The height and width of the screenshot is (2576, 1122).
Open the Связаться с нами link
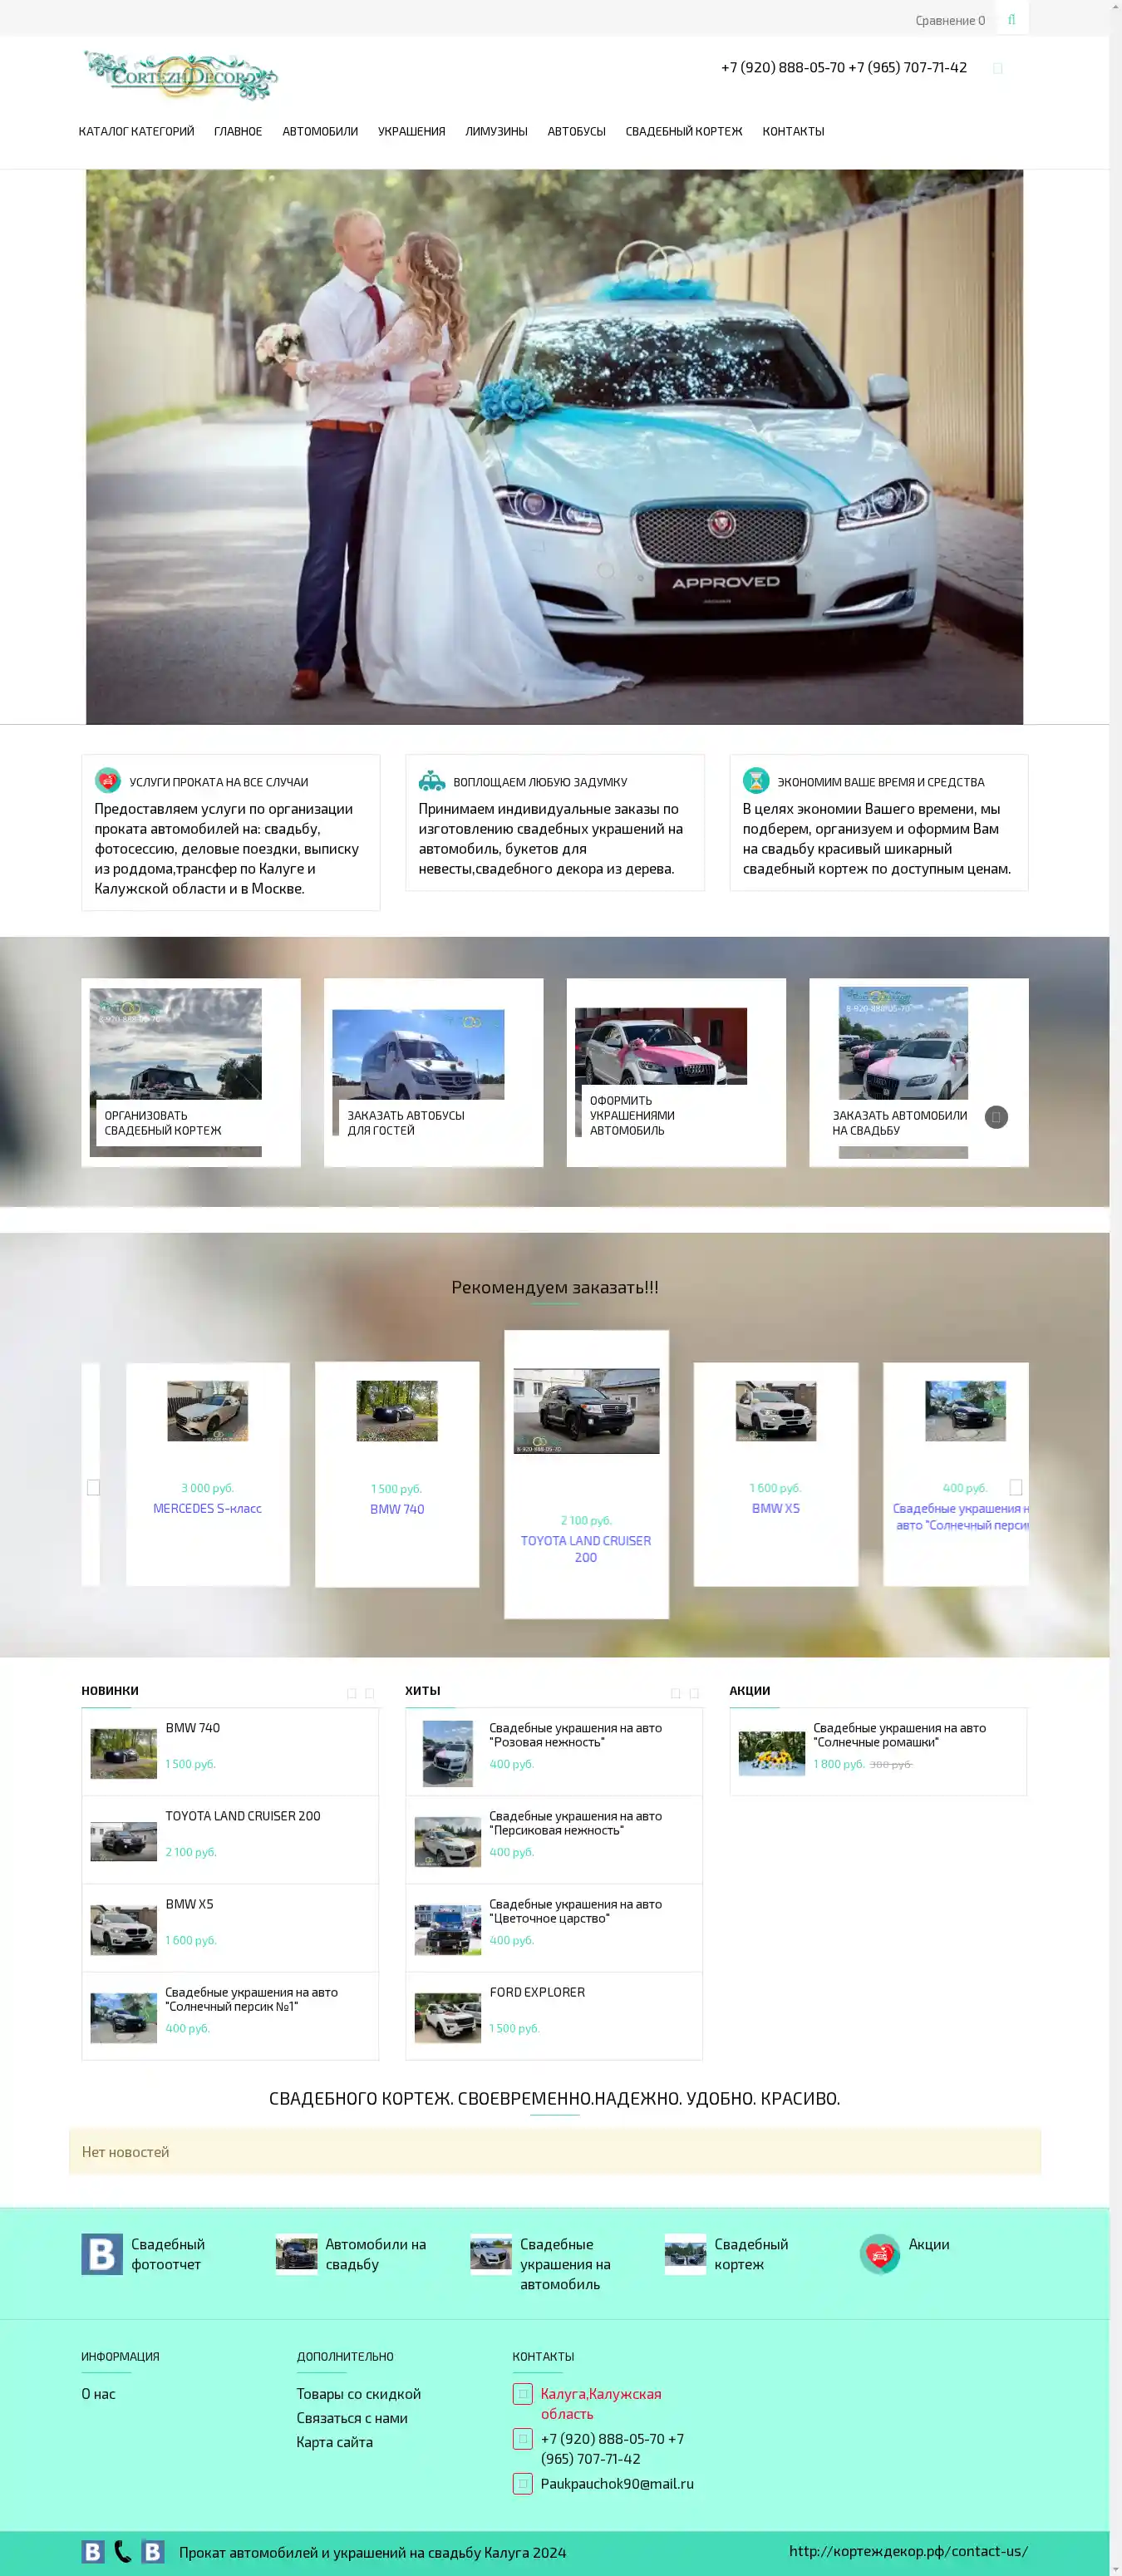click(x=351, y=2417)
